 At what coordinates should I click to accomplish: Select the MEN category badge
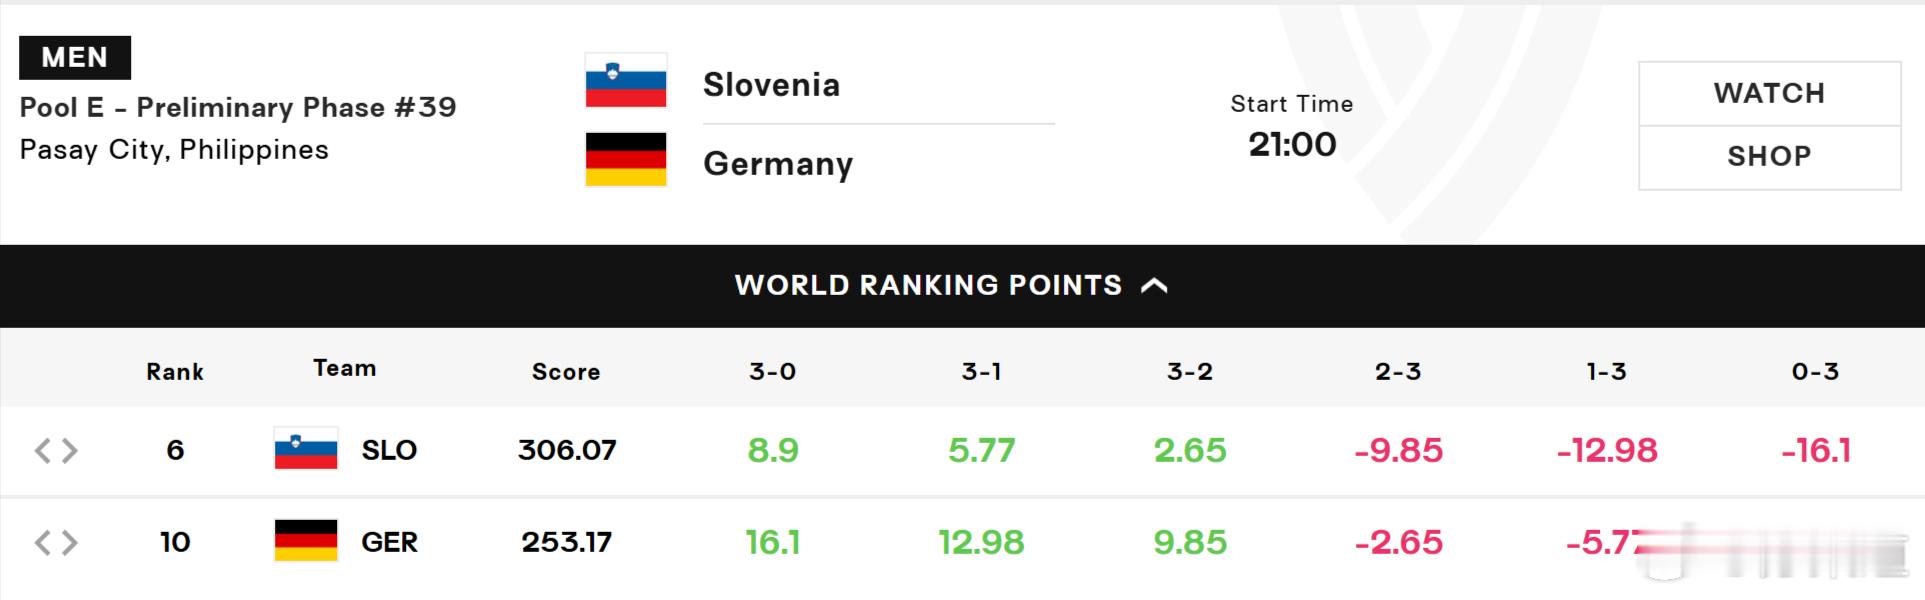click(x=75, y=57)
